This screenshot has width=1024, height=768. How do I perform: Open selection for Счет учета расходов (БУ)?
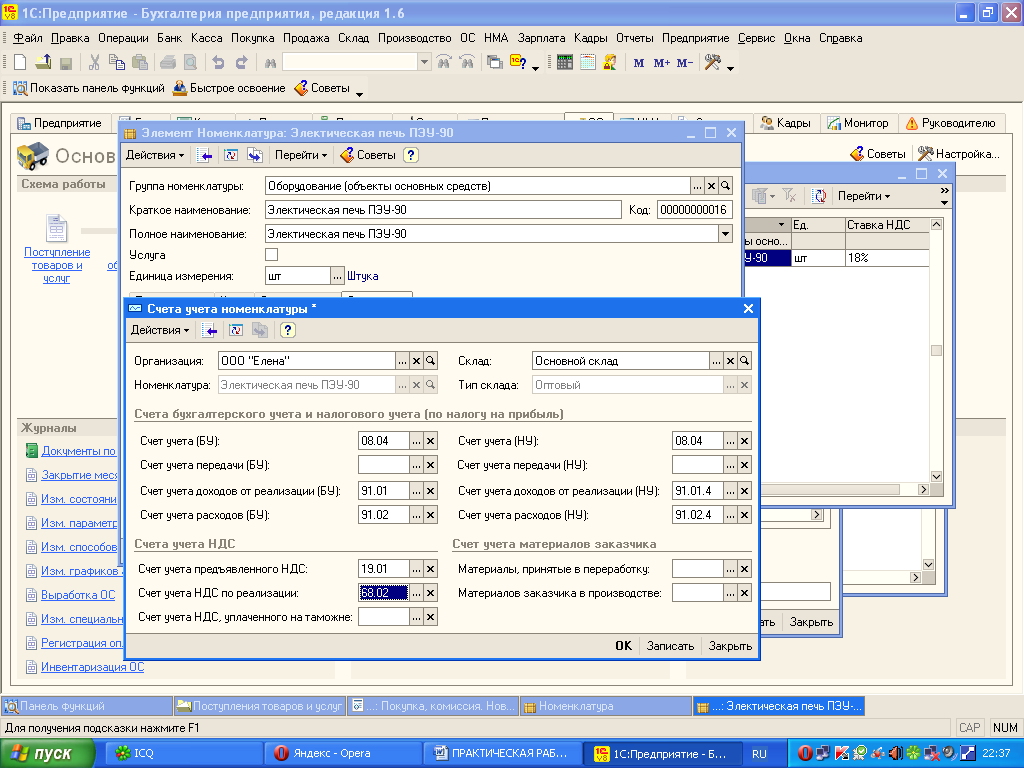[x=417, y=515]
